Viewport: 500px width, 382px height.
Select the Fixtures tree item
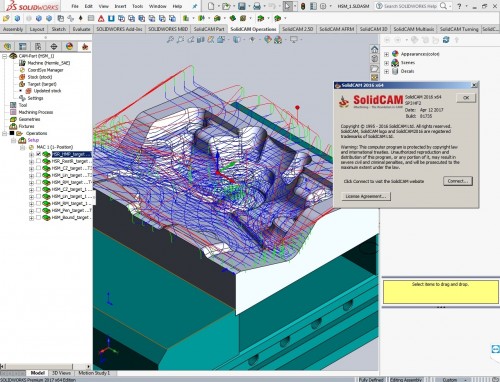coord(26,126)
